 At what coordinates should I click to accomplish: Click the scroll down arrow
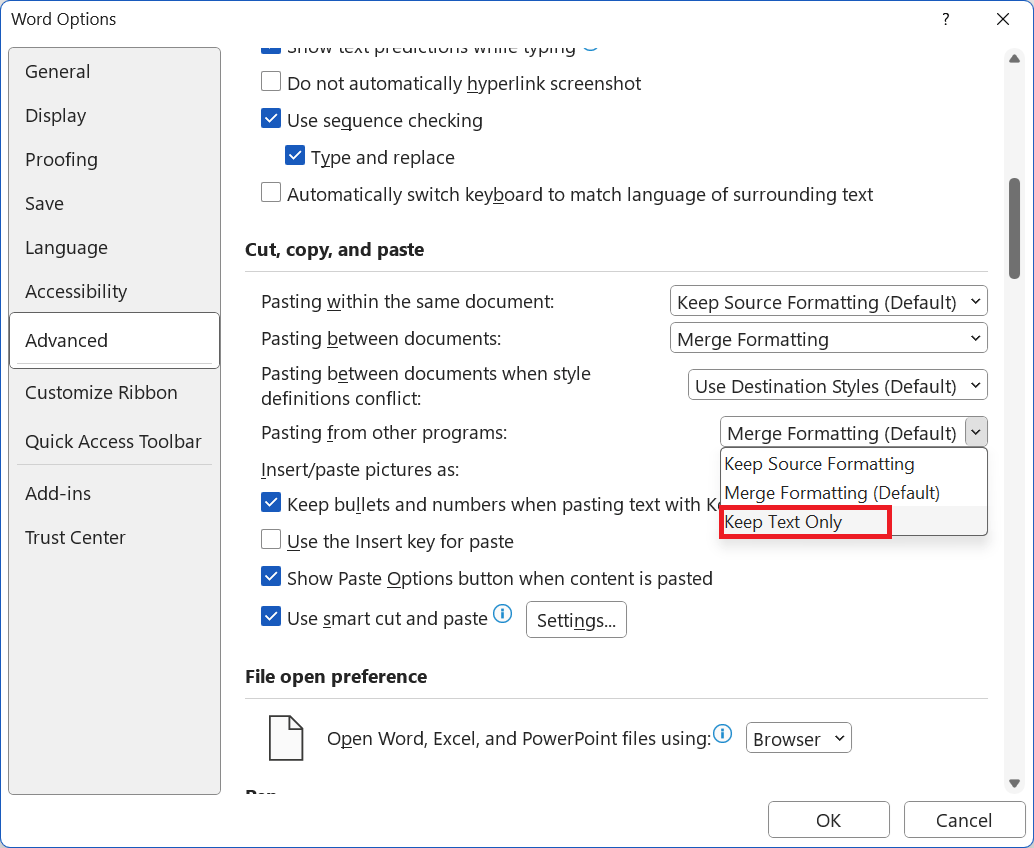point(1014,783)
